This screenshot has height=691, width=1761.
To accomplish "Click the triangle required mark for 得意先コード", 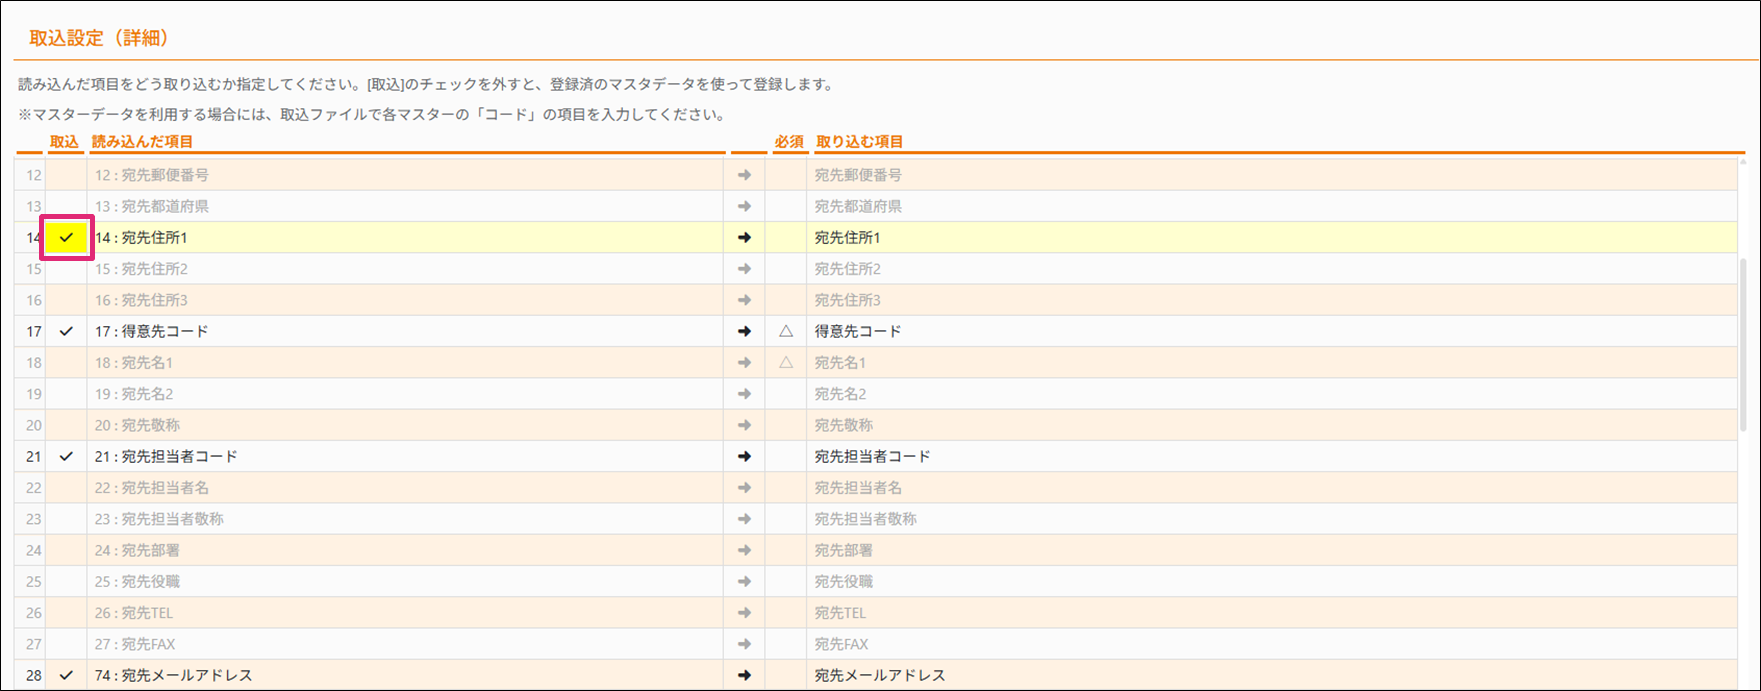I will pos(786,331).
